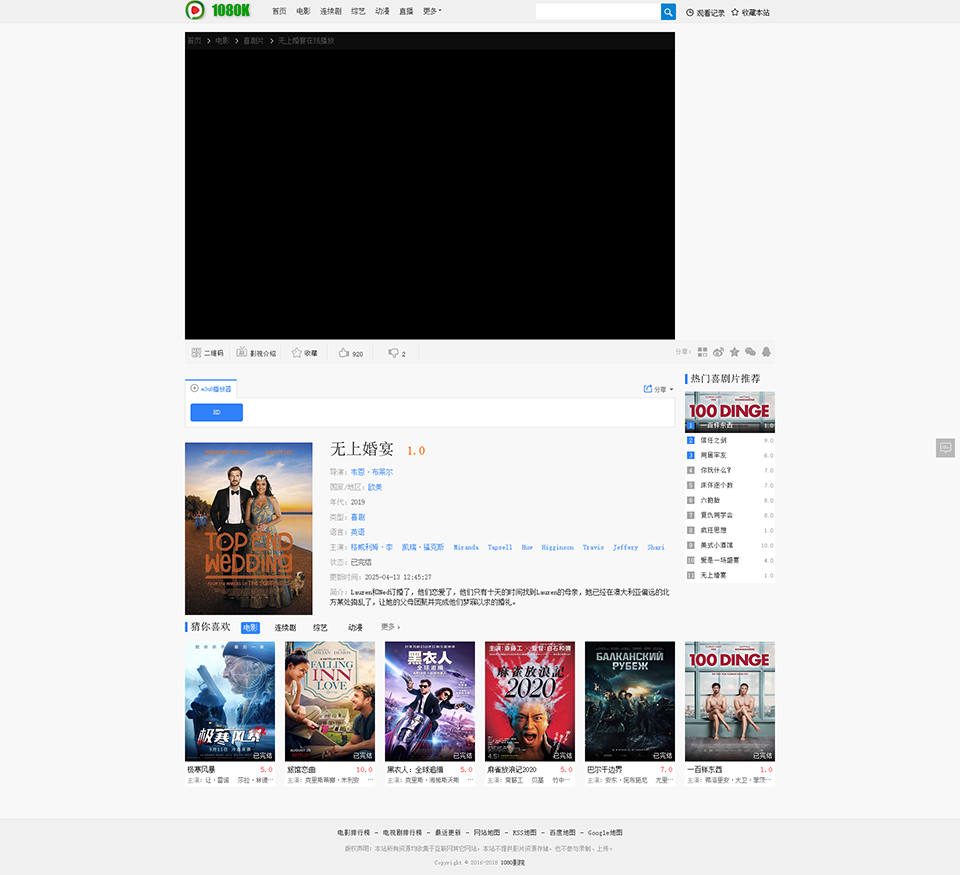Expand 更多 in 猜你喜欢 section
The image size is (960, 875).
tap(390, 627)
